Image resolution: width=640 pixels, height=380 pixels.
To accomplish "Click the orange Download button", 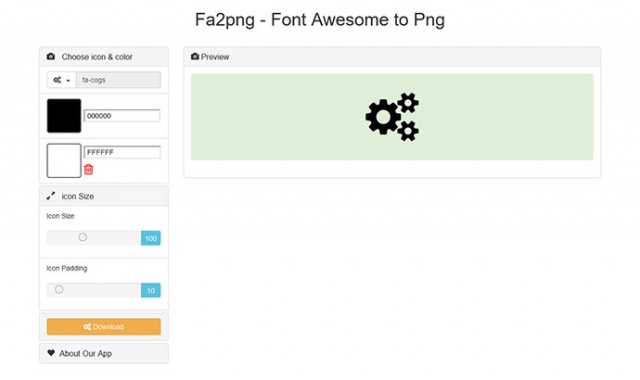I will (x=104, y=327).
